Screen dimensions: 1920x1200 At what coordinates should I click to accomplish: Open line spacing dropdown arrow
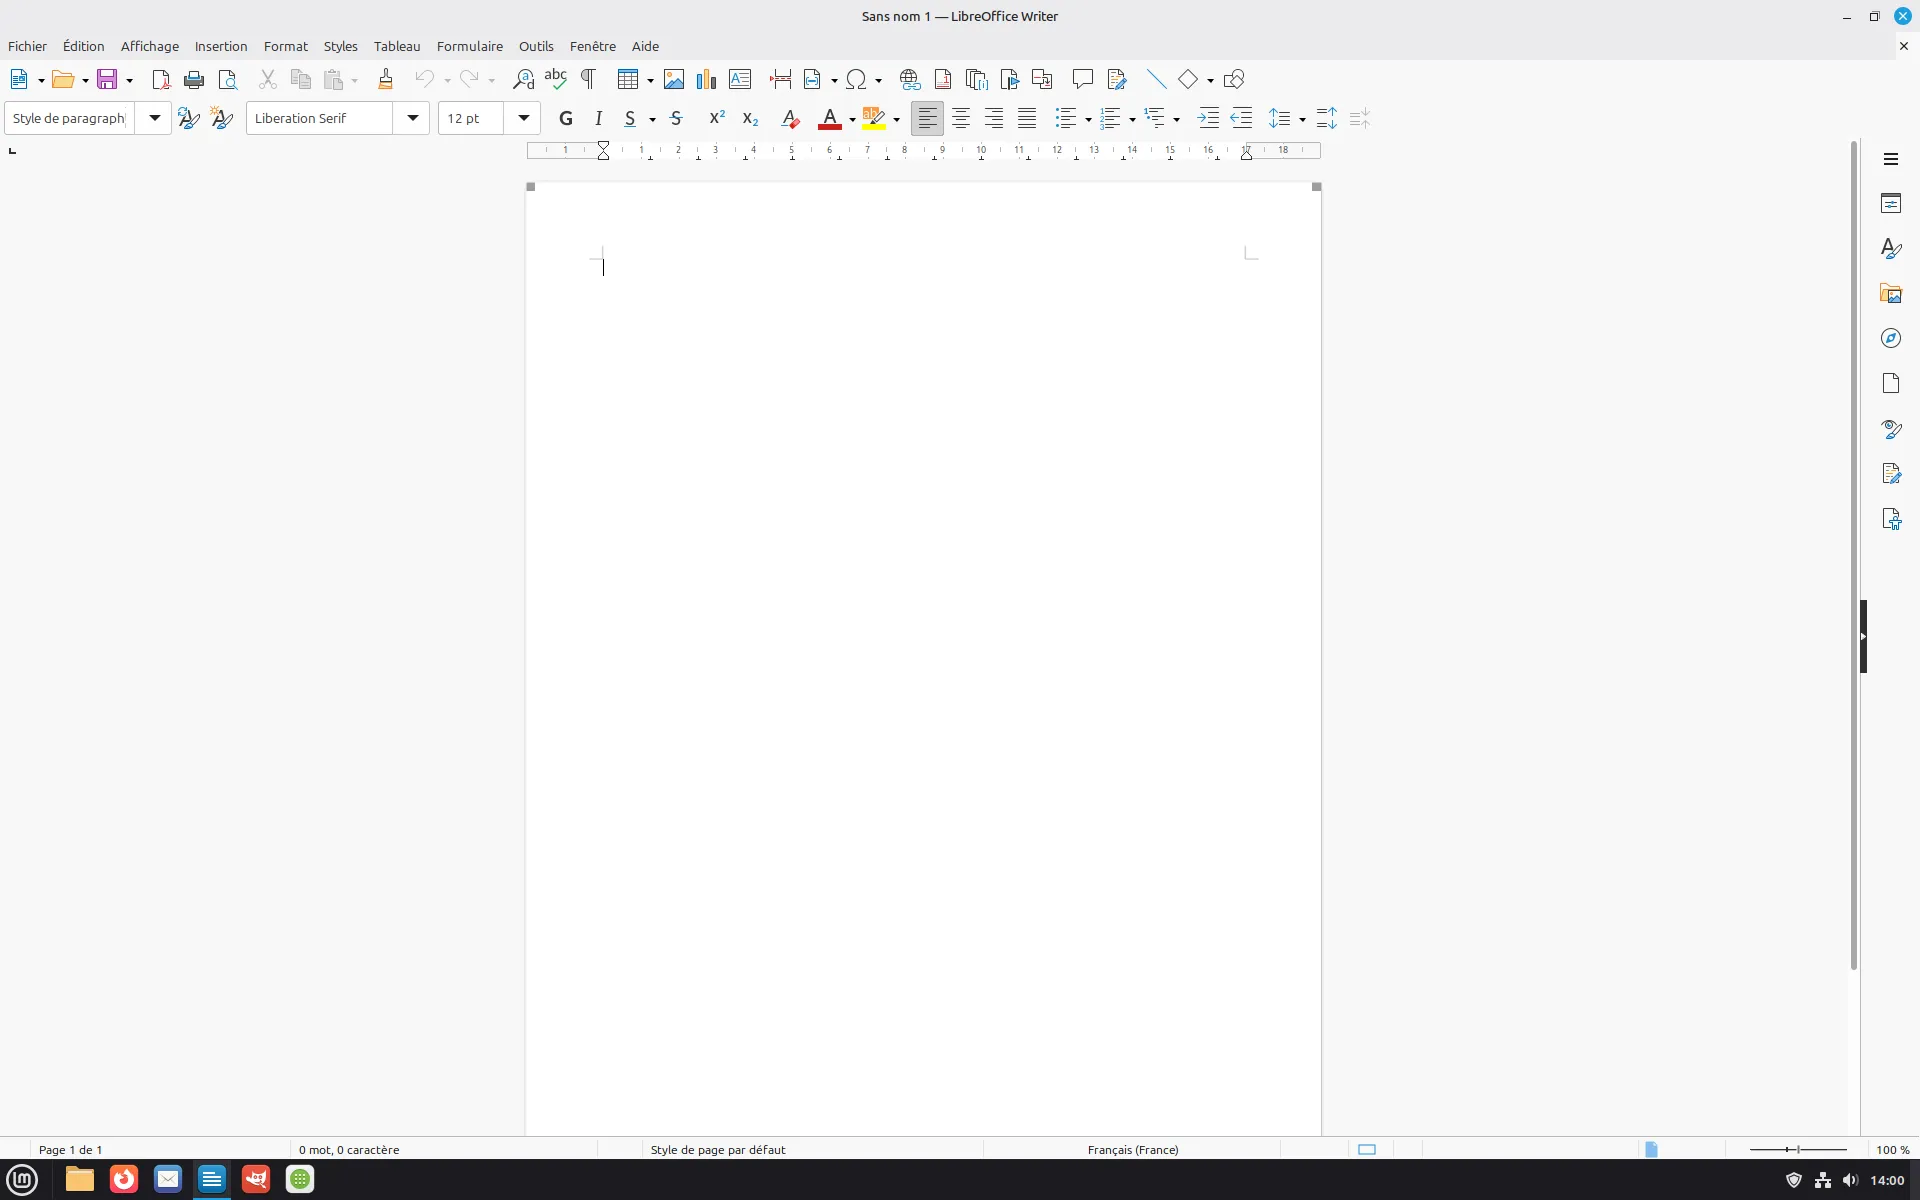tap(1302, 119)
